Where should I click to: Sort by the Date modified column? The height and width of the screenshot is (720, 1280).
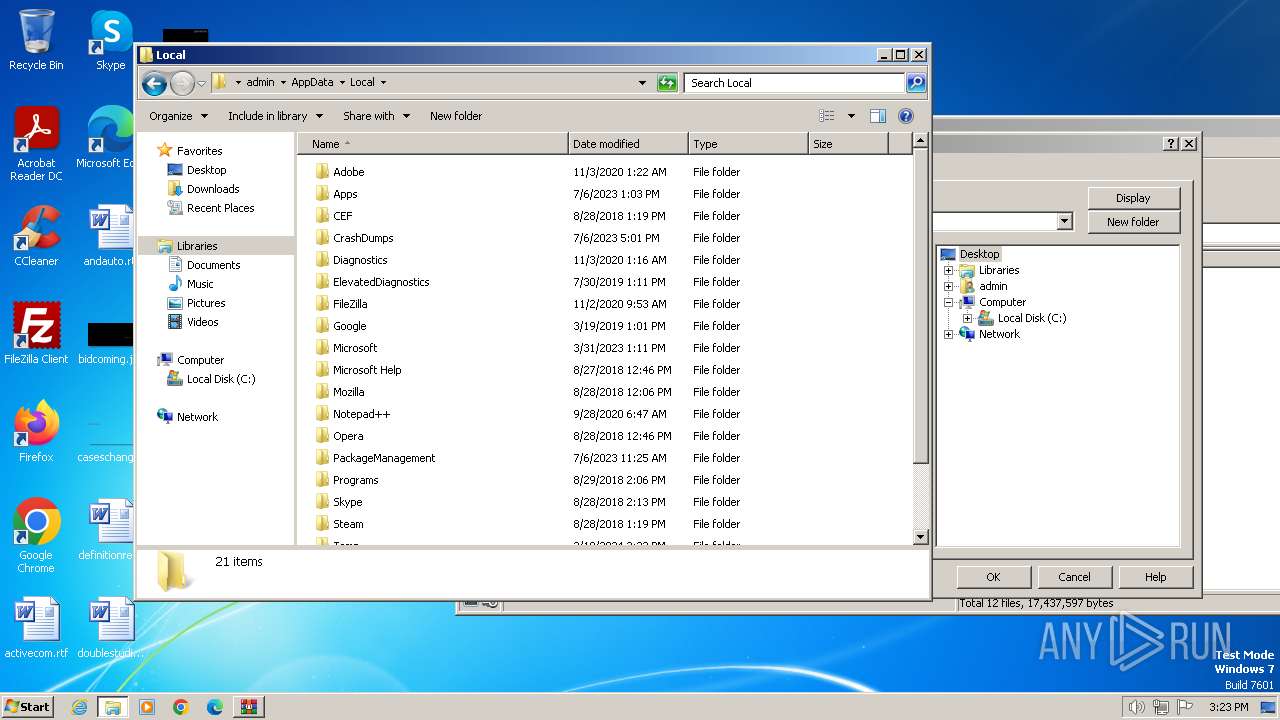628,144
